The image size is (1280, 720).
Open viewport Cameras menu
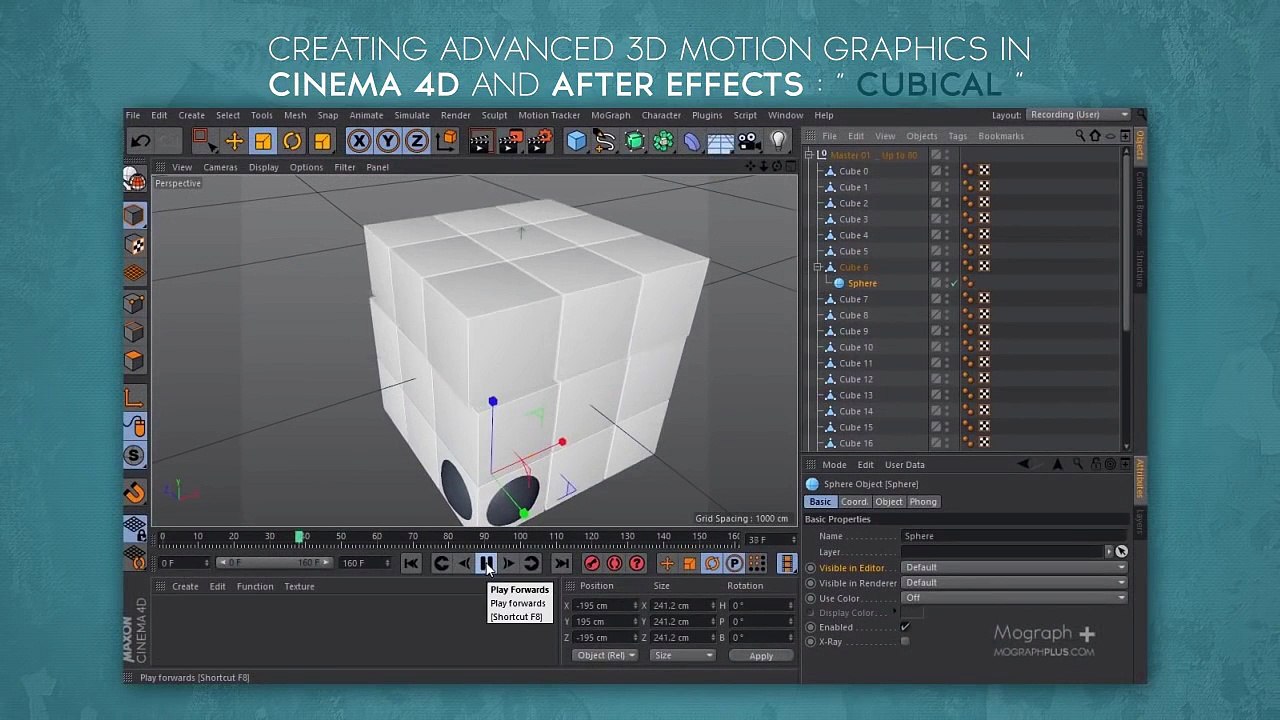click(x=220, y=167)
